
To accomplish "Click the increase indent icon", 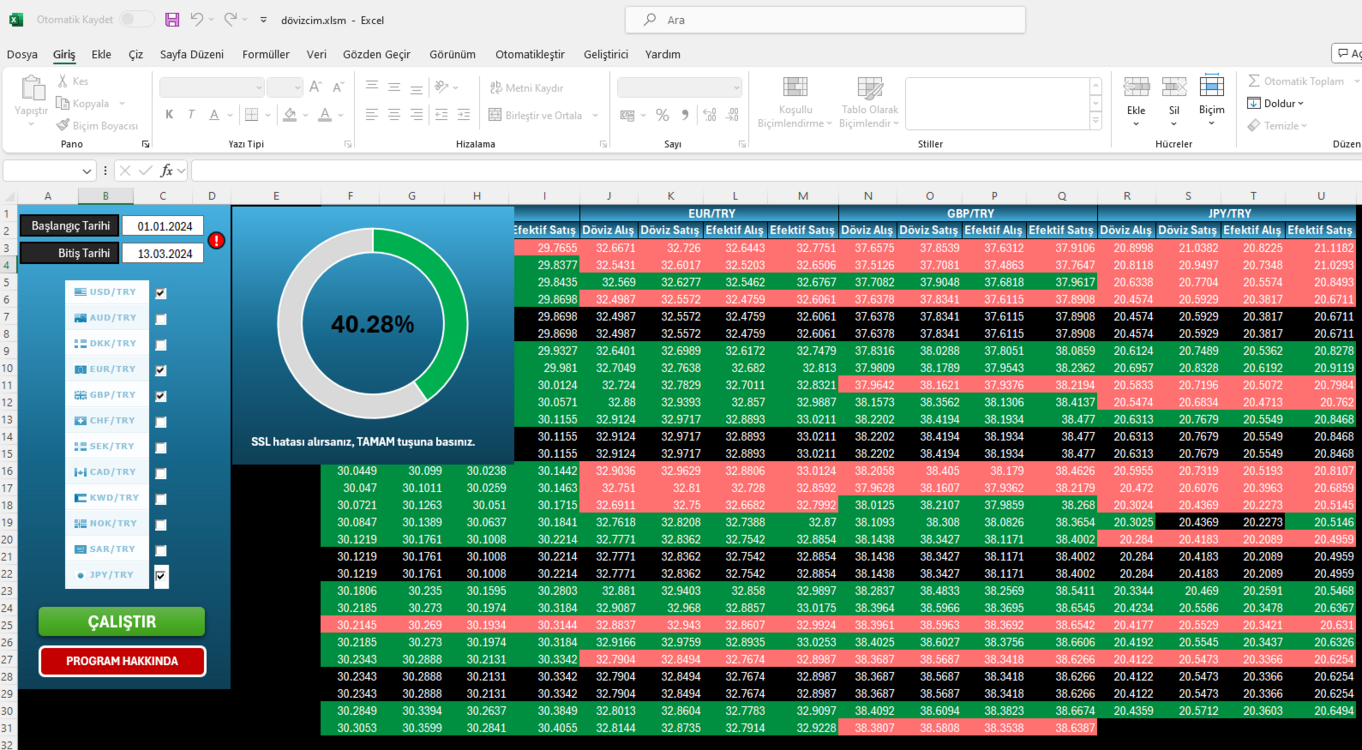I will [465, 115].
